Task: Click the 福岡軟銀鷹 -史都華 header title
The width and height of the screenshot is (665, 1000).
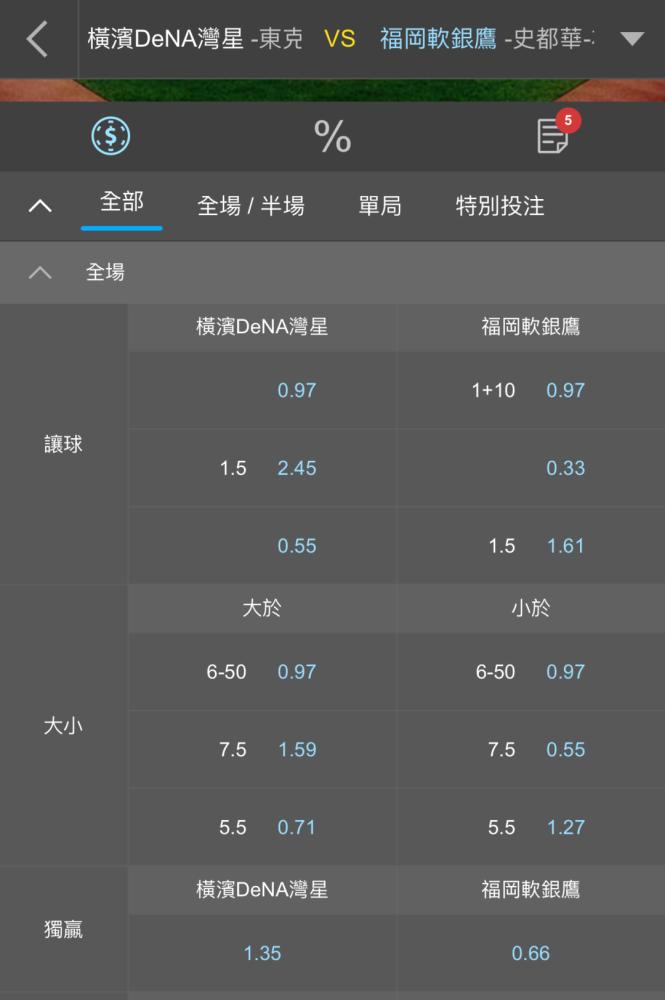Action: click(x=487, y=39)
